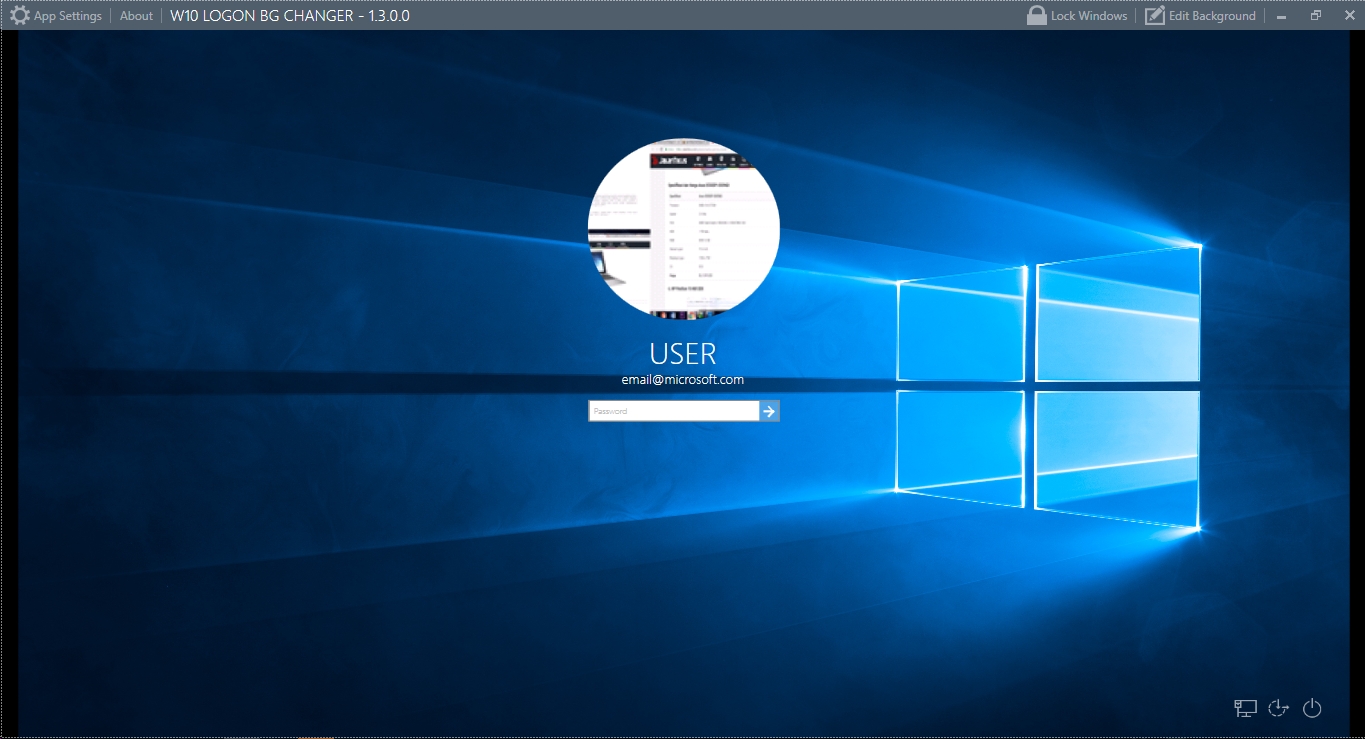Click the Lock Windows button text
The image size is (1365, 739).
coord(1089,16)
